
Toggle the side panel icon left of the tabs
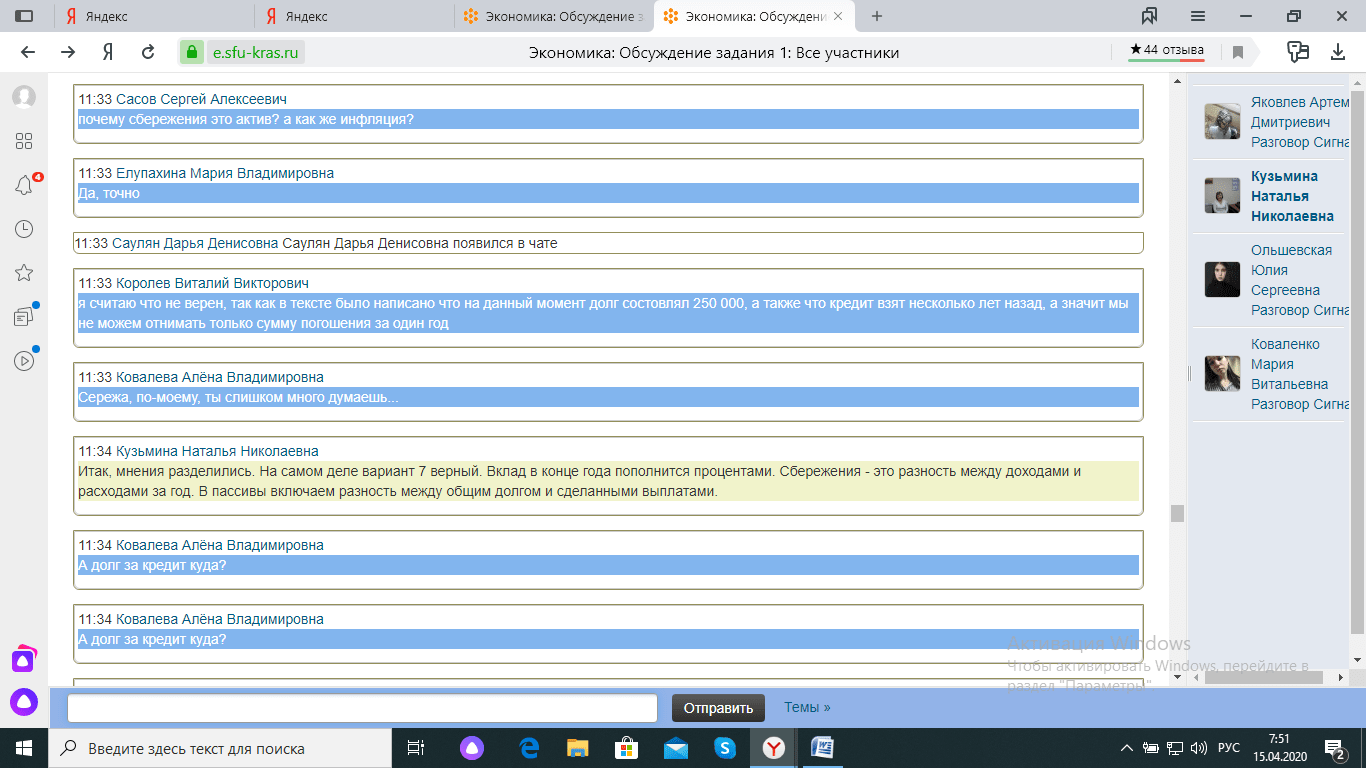24,16
